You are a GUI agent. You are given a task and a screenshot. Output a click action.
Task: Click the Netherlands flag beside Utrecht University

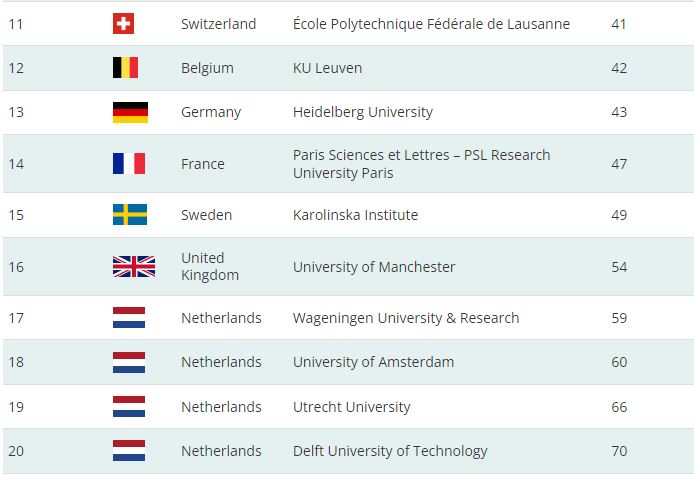tap(129, 406)
